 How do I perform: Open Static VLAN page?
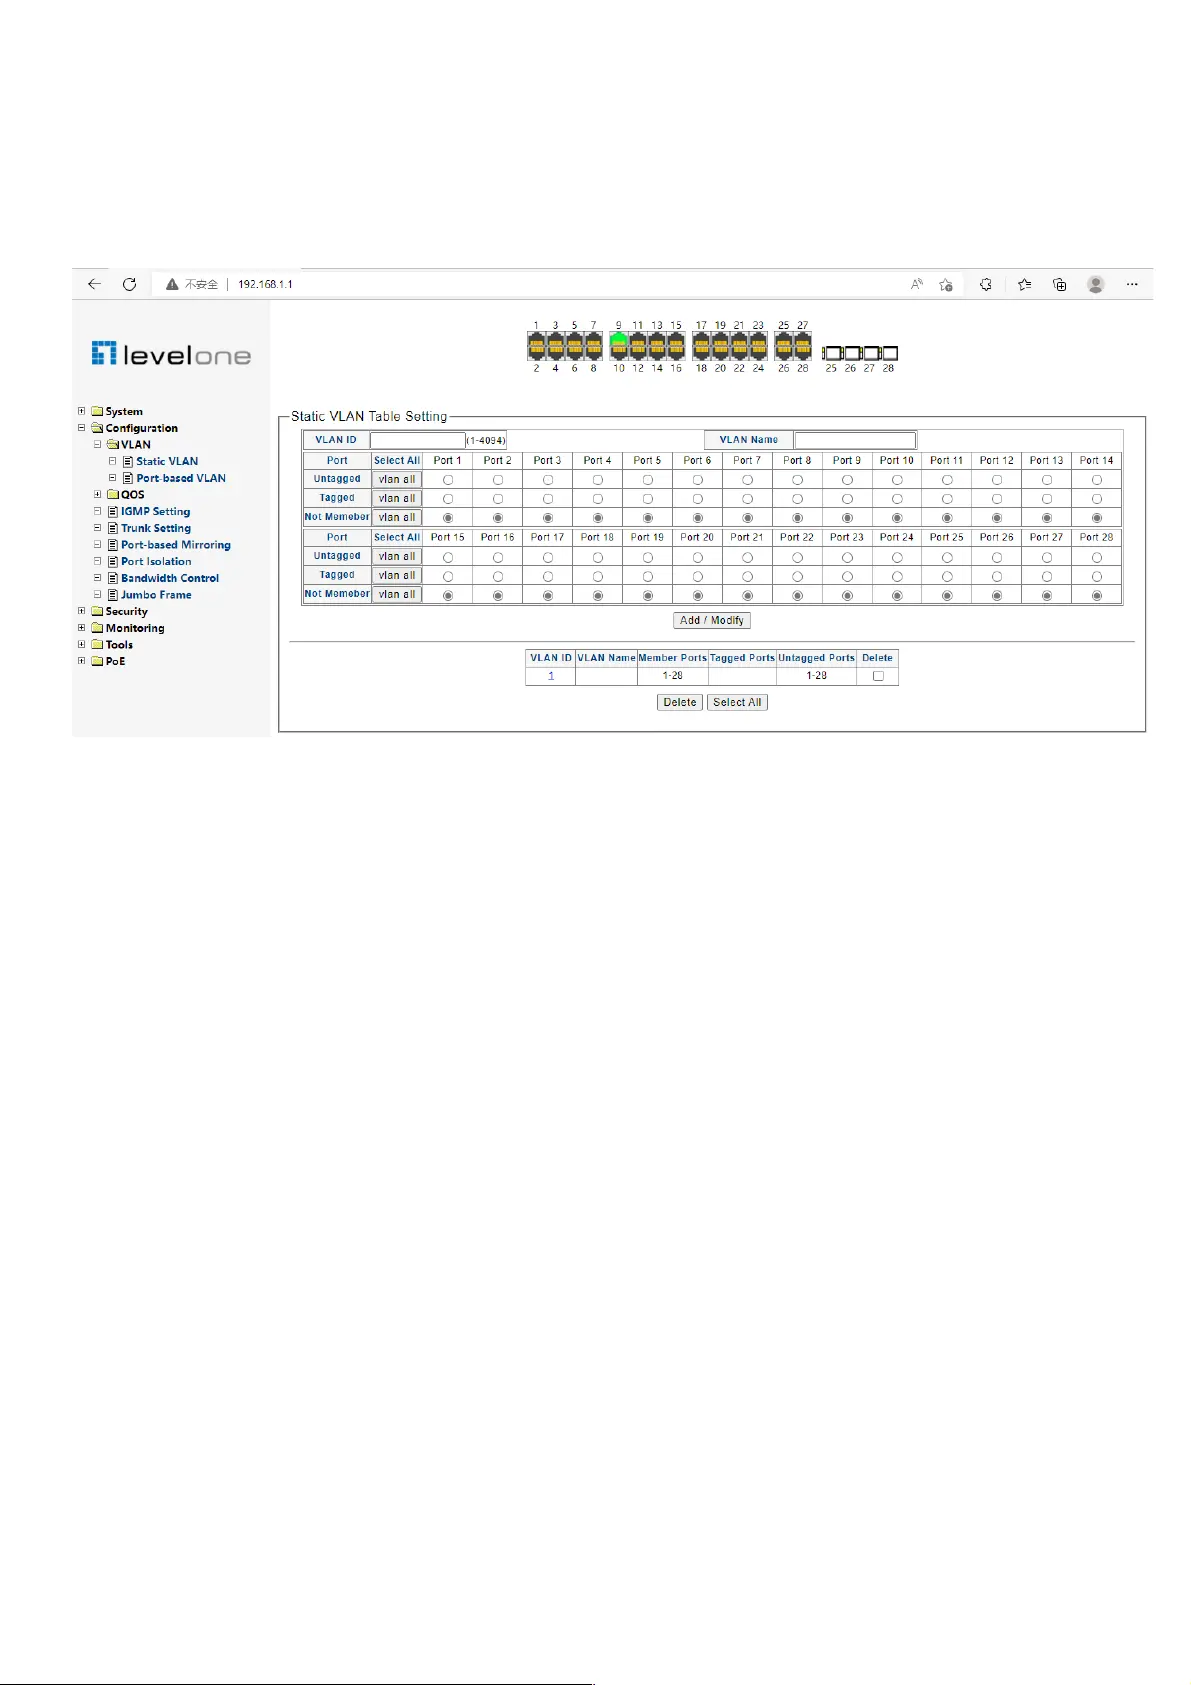pos(167,461)
